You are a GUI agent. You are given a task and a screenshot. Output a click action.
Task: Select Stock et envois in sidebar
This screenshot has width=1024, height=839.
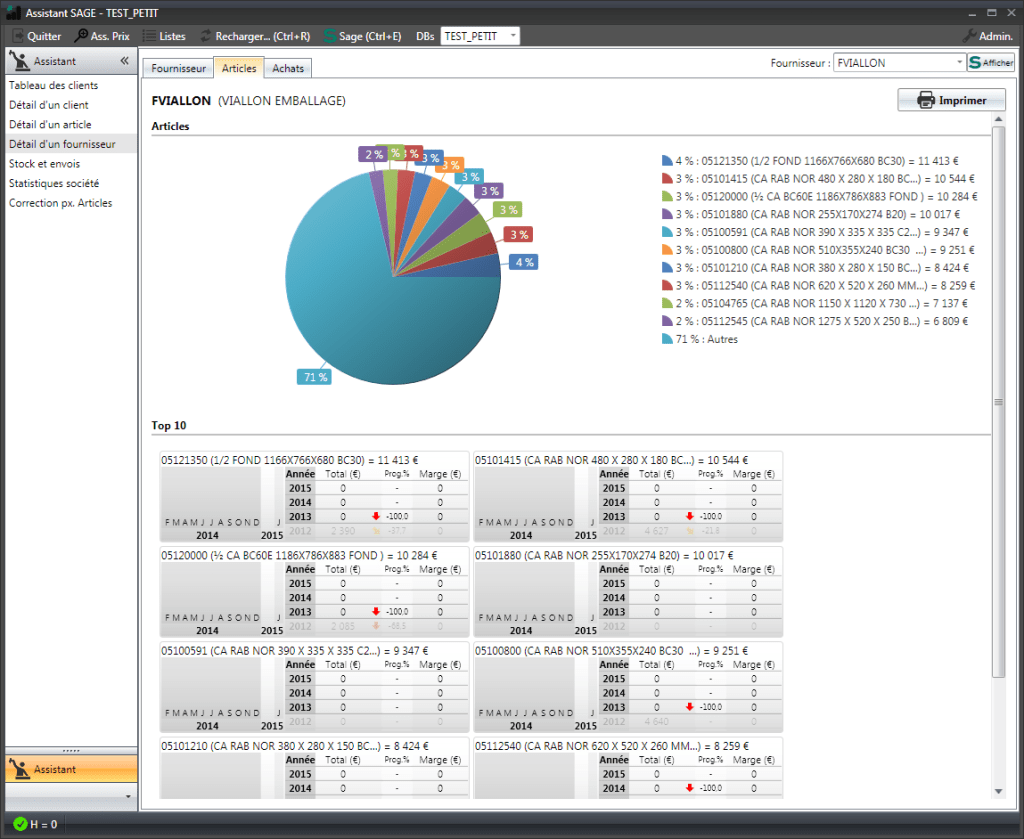click(44, 164)
